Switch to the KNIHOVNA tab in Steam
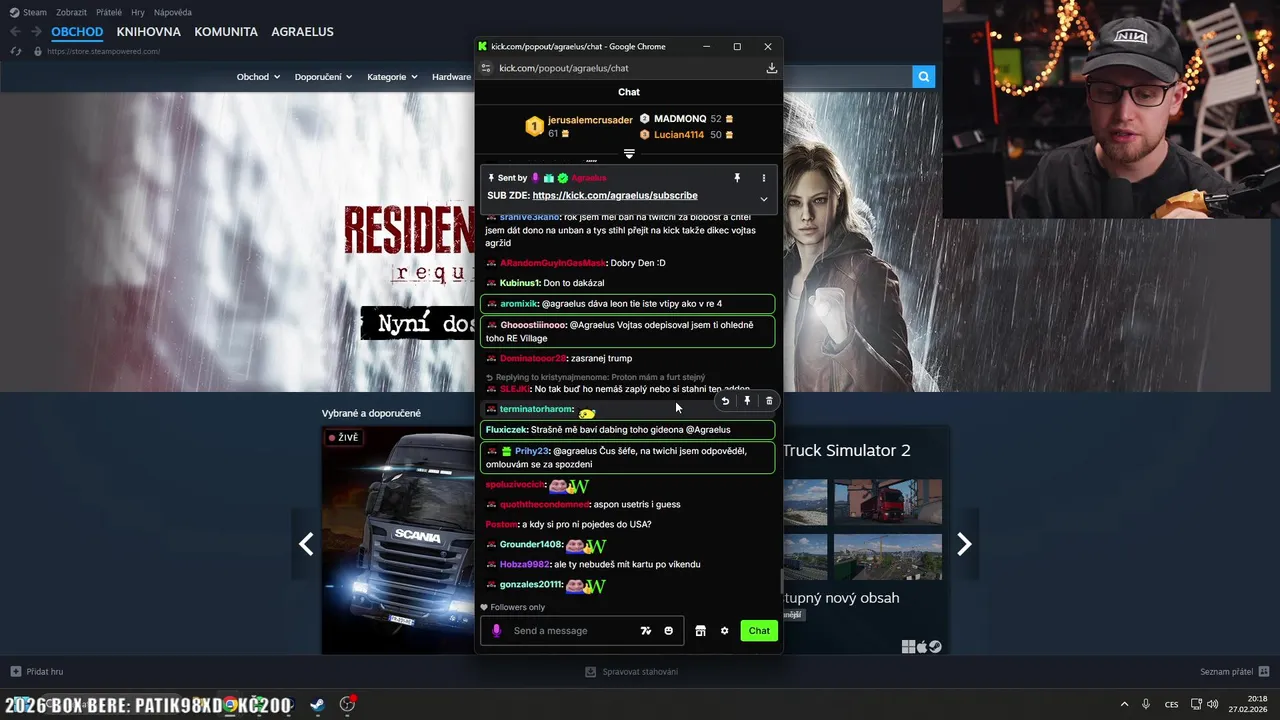 [148, 32]
